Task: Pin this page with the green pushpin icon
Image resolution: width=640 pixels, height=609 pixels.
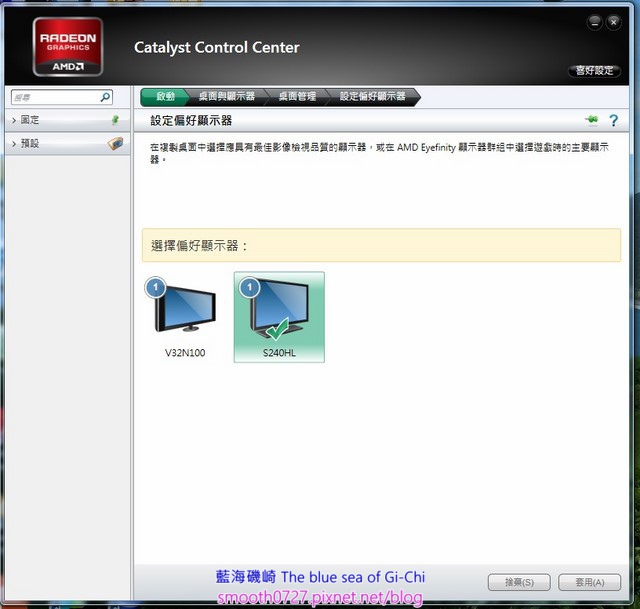Action: pos(591,120)
